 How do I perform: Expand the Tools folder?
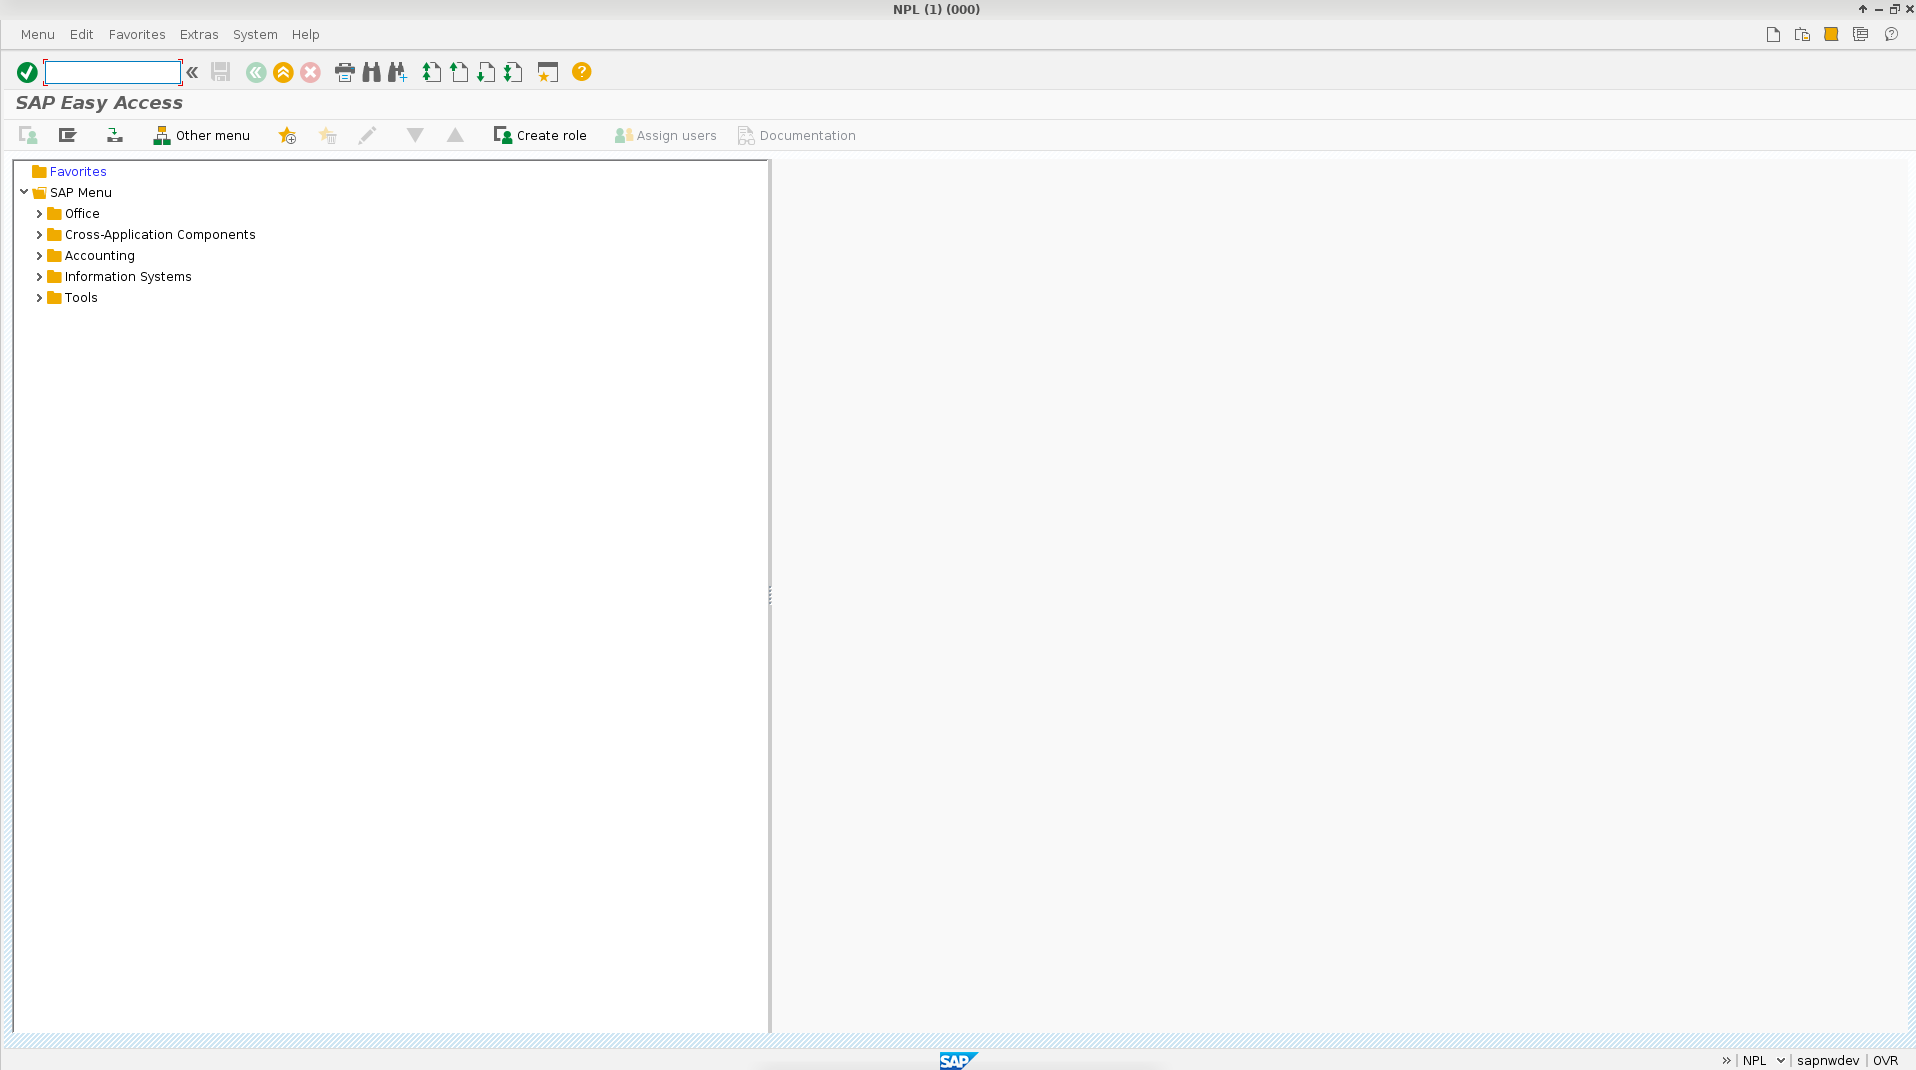tap(39, 298)
